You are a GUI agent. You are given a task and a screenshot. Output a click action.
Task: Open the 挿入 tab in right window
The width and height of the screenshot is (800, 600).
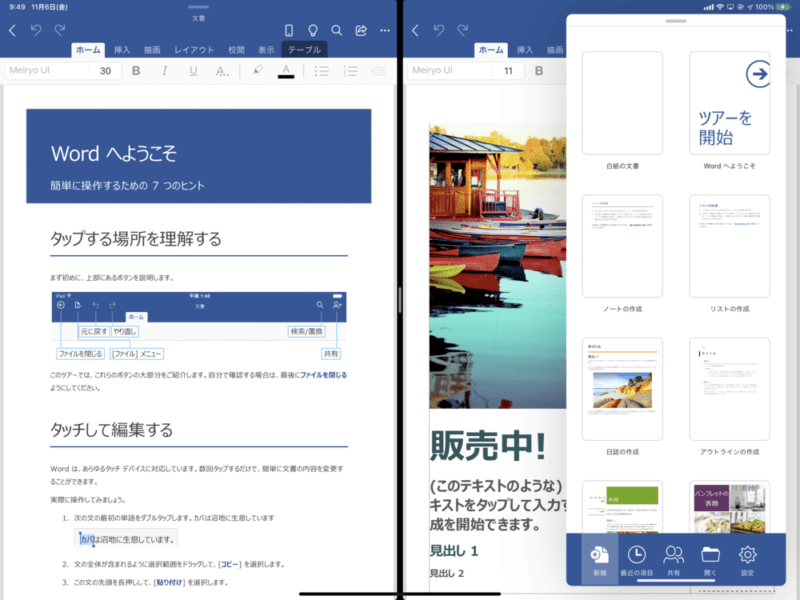525,49
